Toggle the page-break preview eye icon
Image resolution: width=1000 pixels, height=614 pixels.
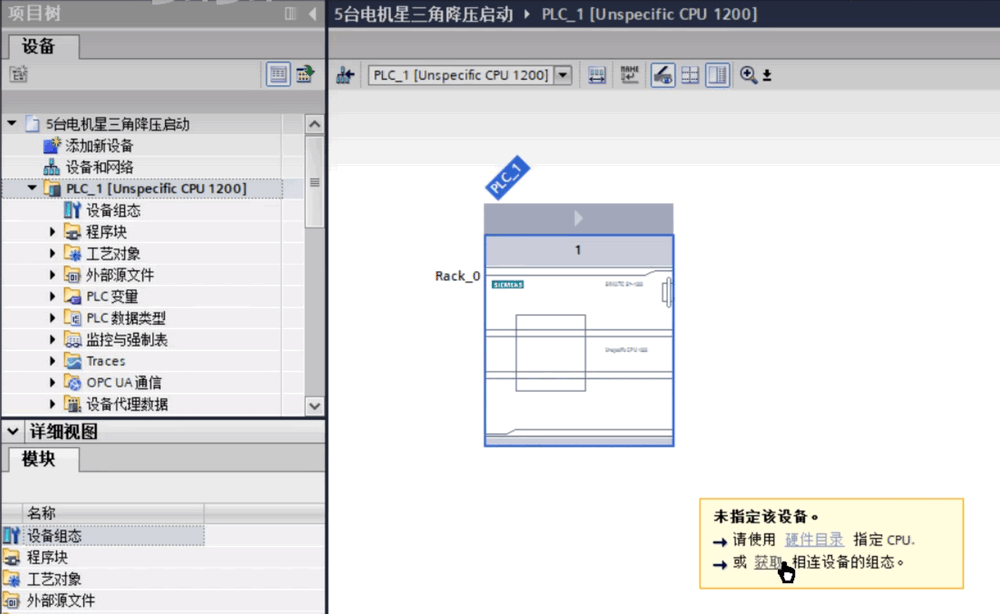[x=662, y=75]
